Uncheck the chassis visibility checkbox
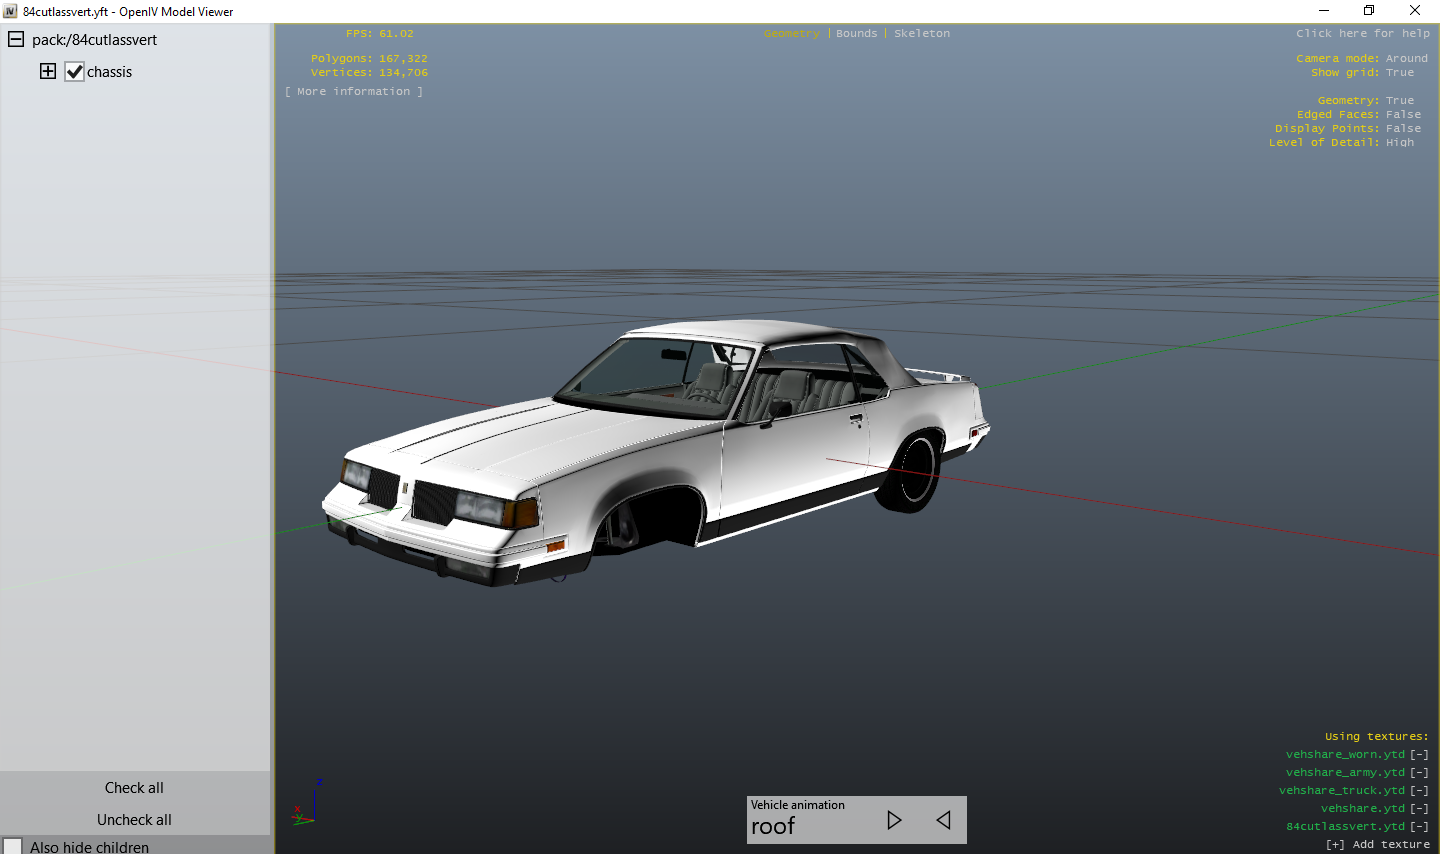The image size is (1440, 854). 75,72
